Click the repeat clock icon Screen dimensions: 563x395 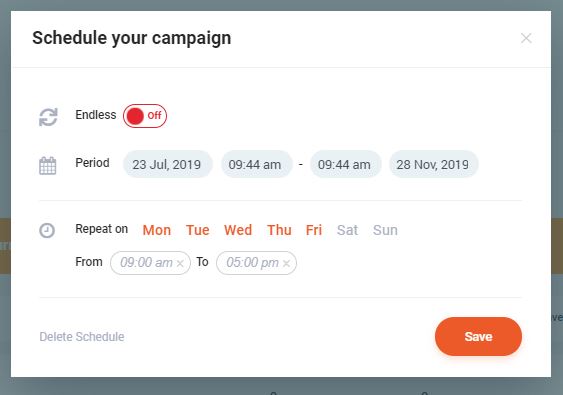[x=47, y=230]
